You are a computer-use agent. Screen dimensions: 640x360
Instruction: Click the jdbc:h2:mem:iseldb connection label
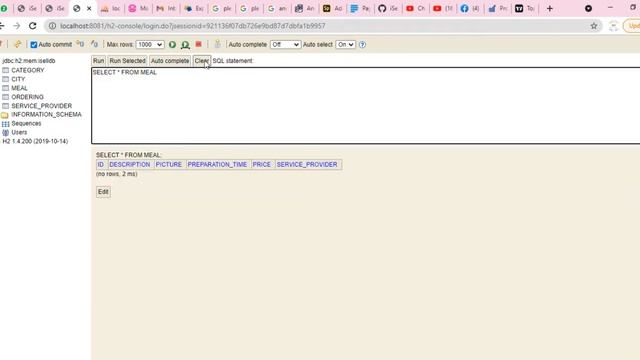coord(29,61)
